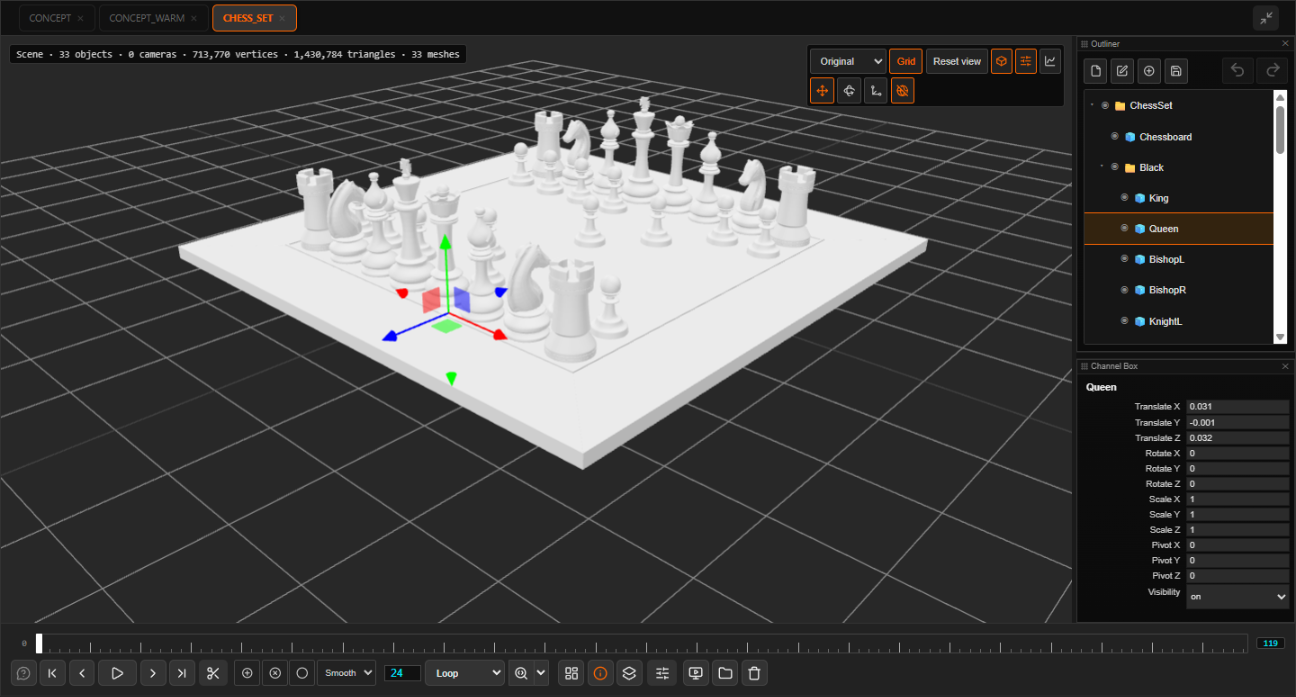Screen dimensions: 1296x697
Task: Open timeline settings sliders in bottom bar
Action: coord(662,673)
